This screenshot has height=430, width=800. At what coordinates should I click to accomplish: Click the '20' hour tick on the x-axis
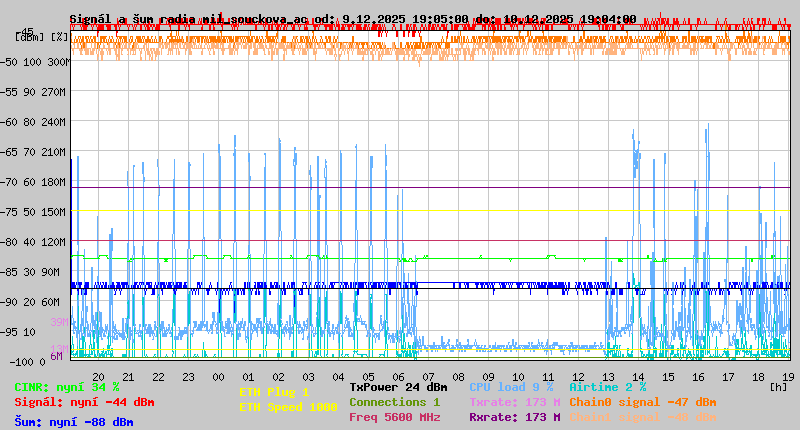98,377
